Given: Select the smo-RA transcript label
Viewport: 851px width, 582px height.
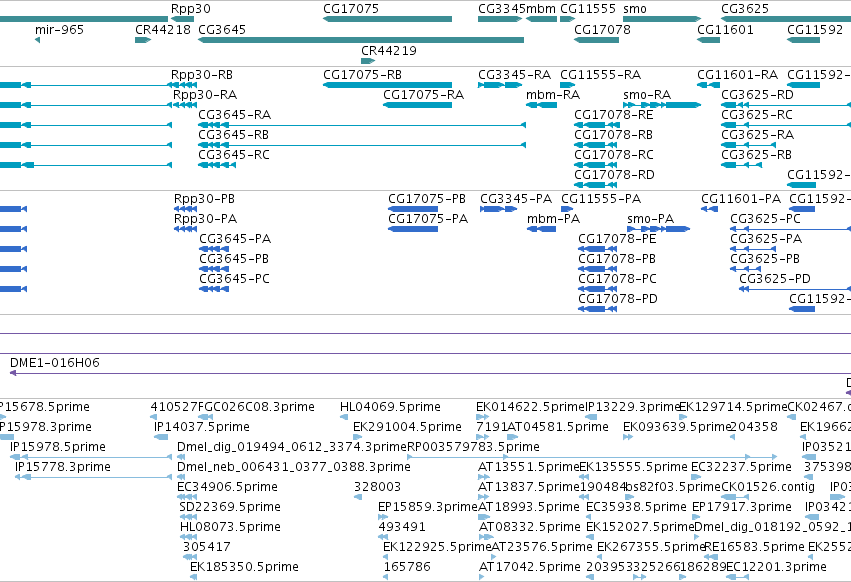Looking at the screenshot, I should [647, 94].
